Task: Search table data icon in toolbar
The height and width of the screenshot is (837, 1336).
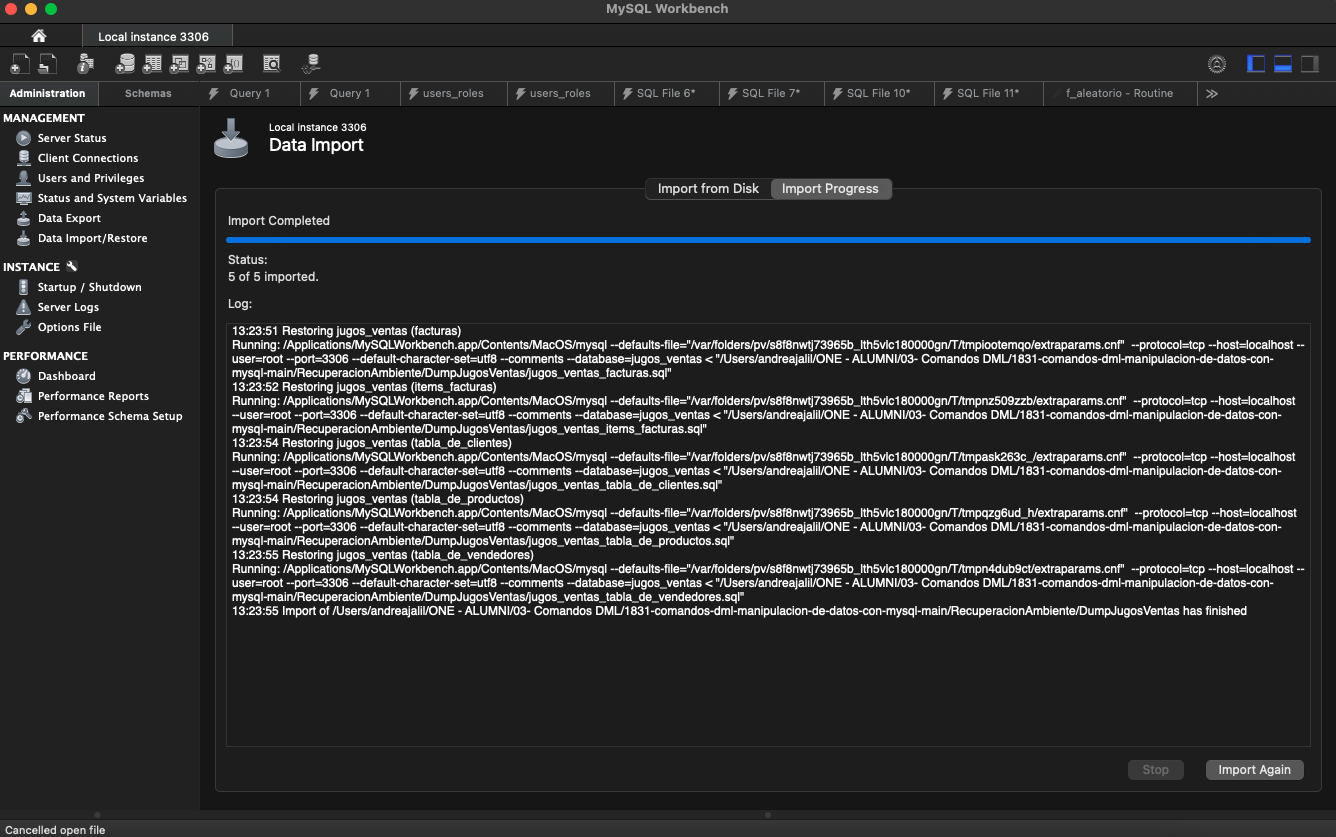Action: point(272,64)
